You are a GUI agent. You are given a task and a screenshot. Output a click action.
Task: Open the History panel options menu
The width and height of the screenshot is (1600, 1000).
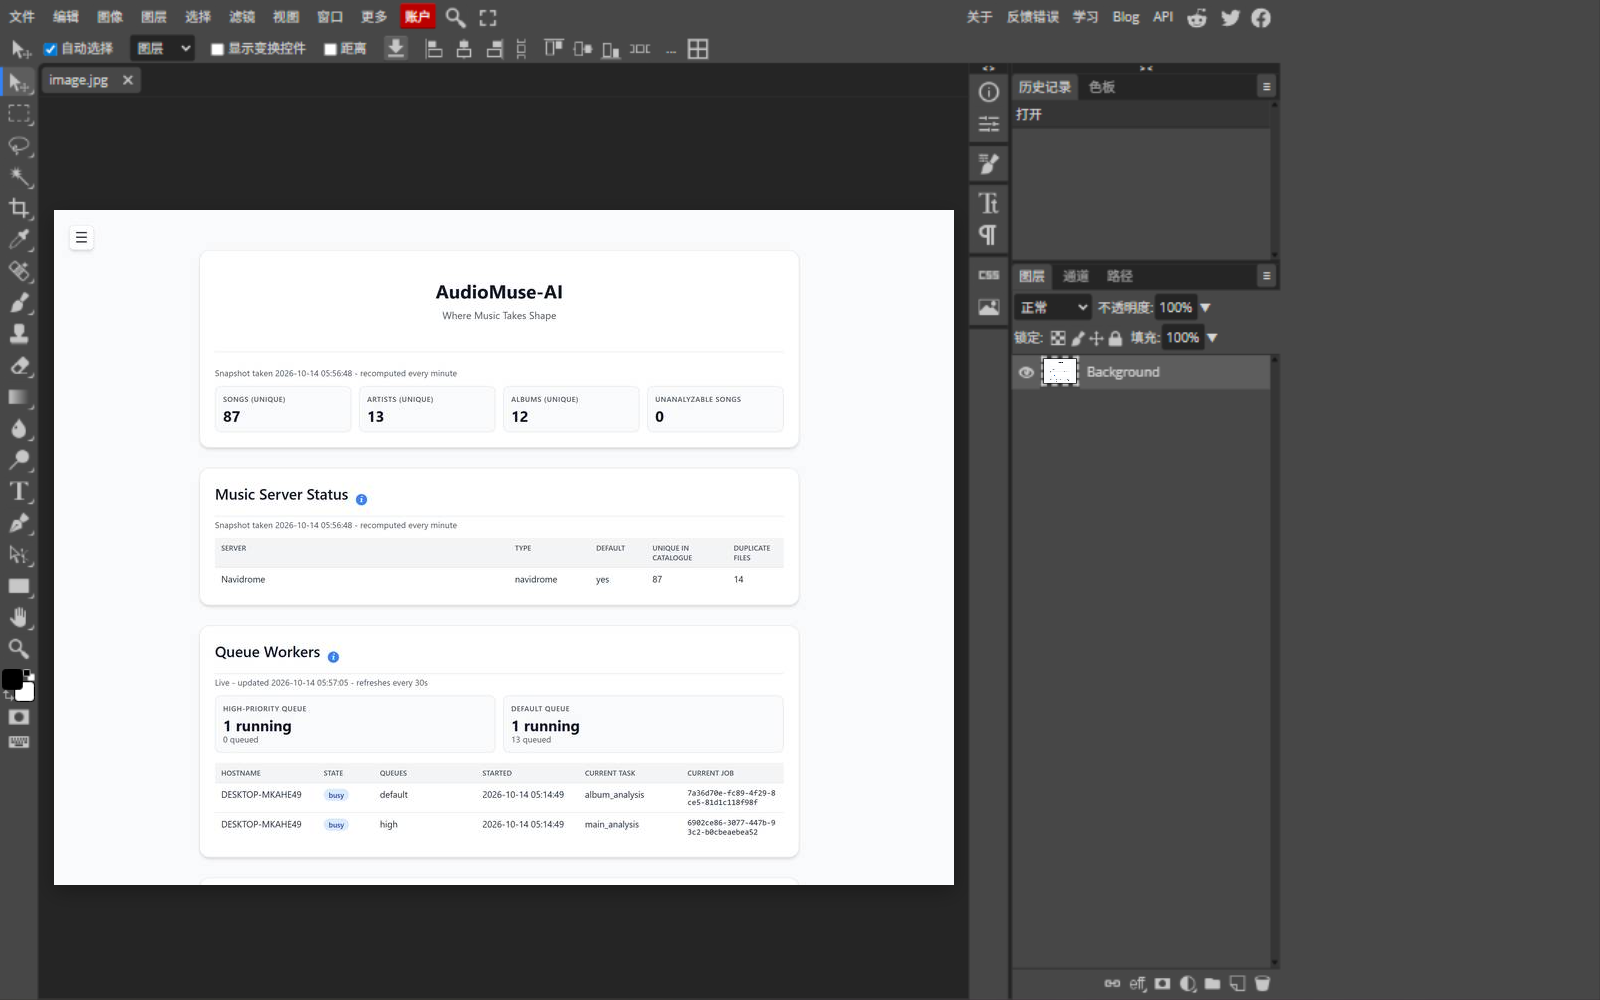(1266, 87)
